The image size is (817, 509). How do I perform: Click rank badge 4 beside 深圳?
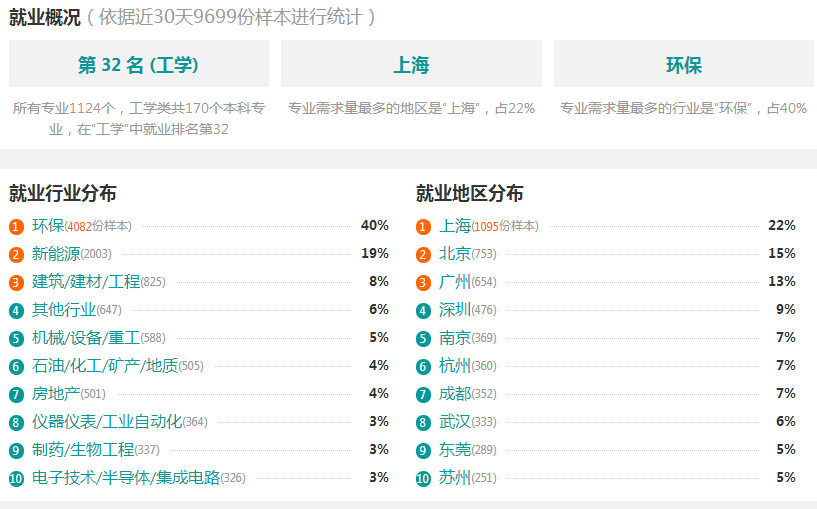423,311
